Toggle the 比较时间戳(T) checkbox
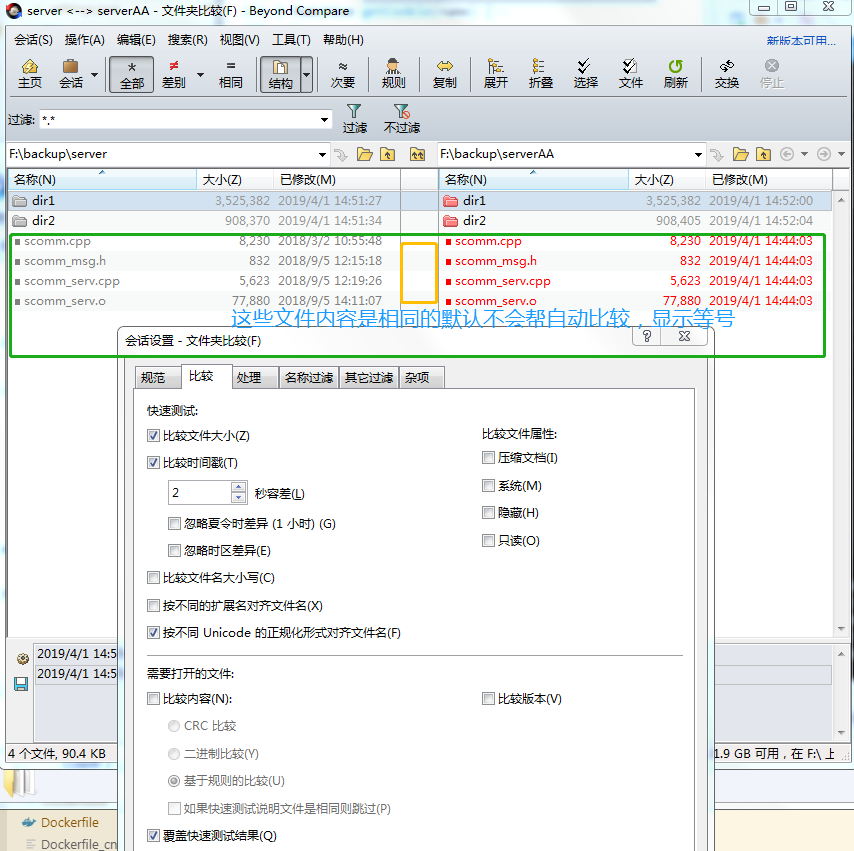 153,463
